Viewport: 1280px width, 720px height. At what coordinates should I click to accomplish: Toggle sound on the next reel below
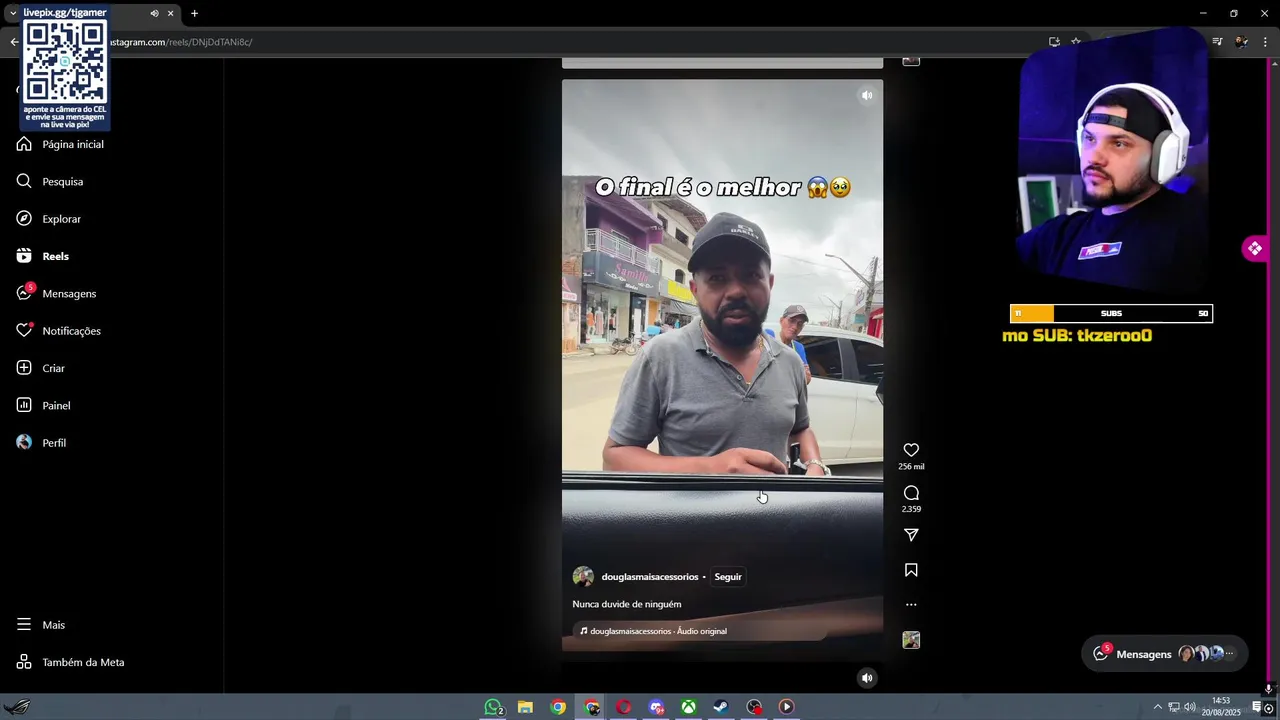pos(867,678)
